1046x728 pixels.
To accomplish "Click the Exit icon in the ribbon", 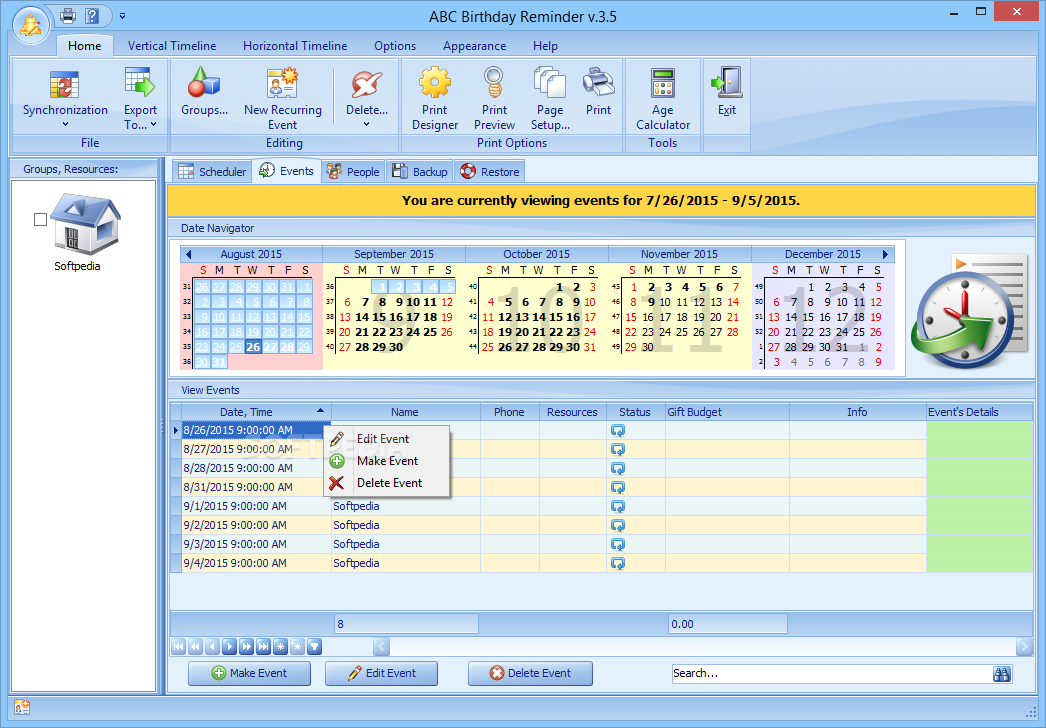I will coord(726,92).
